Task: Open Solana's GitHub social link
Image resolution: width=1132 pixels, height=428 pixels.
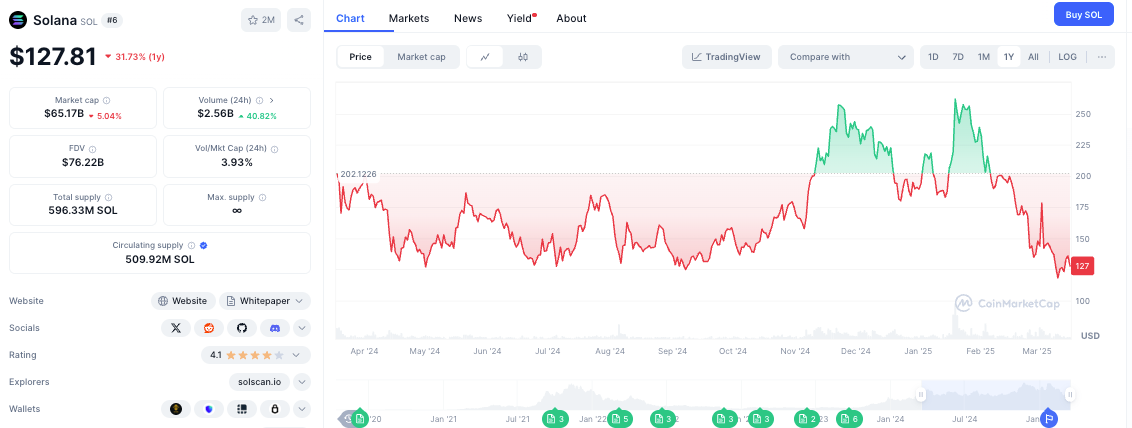Action: point(242,328)
